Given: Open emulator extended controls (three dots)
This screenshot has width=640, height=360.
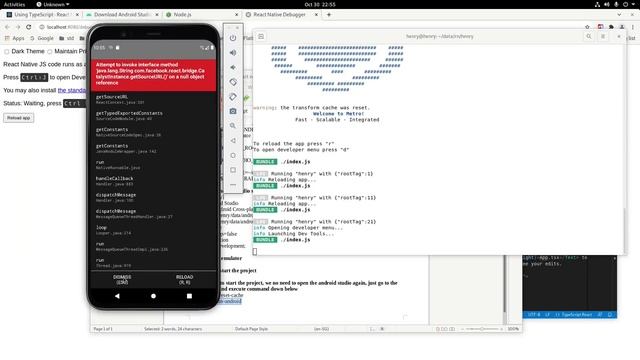Looking at the screenshot, I should pos(233,184).
